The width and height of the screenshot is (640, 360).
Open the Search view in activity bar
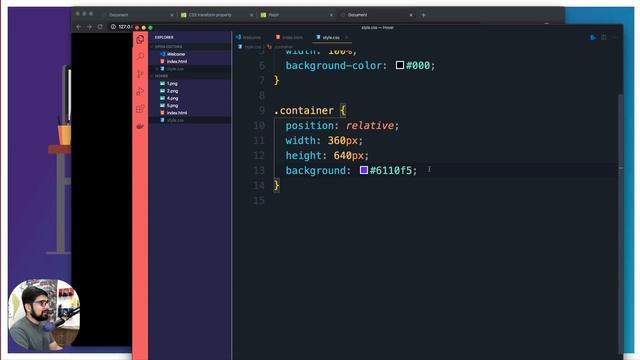pyautogui.click(x=140, y=56)
